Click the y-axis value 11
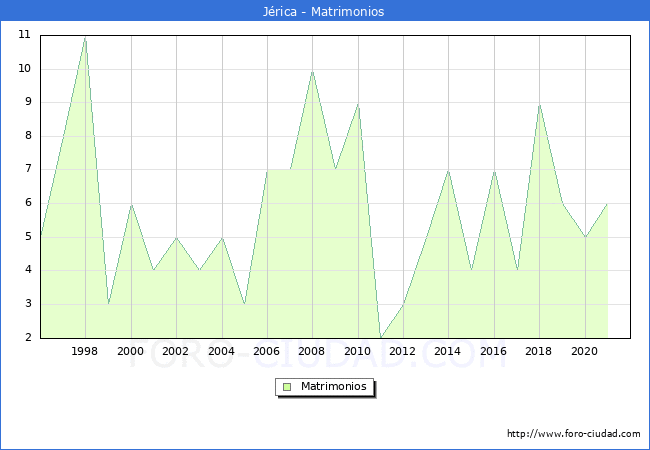The image size is (650, 450). [x=25, y=35]
